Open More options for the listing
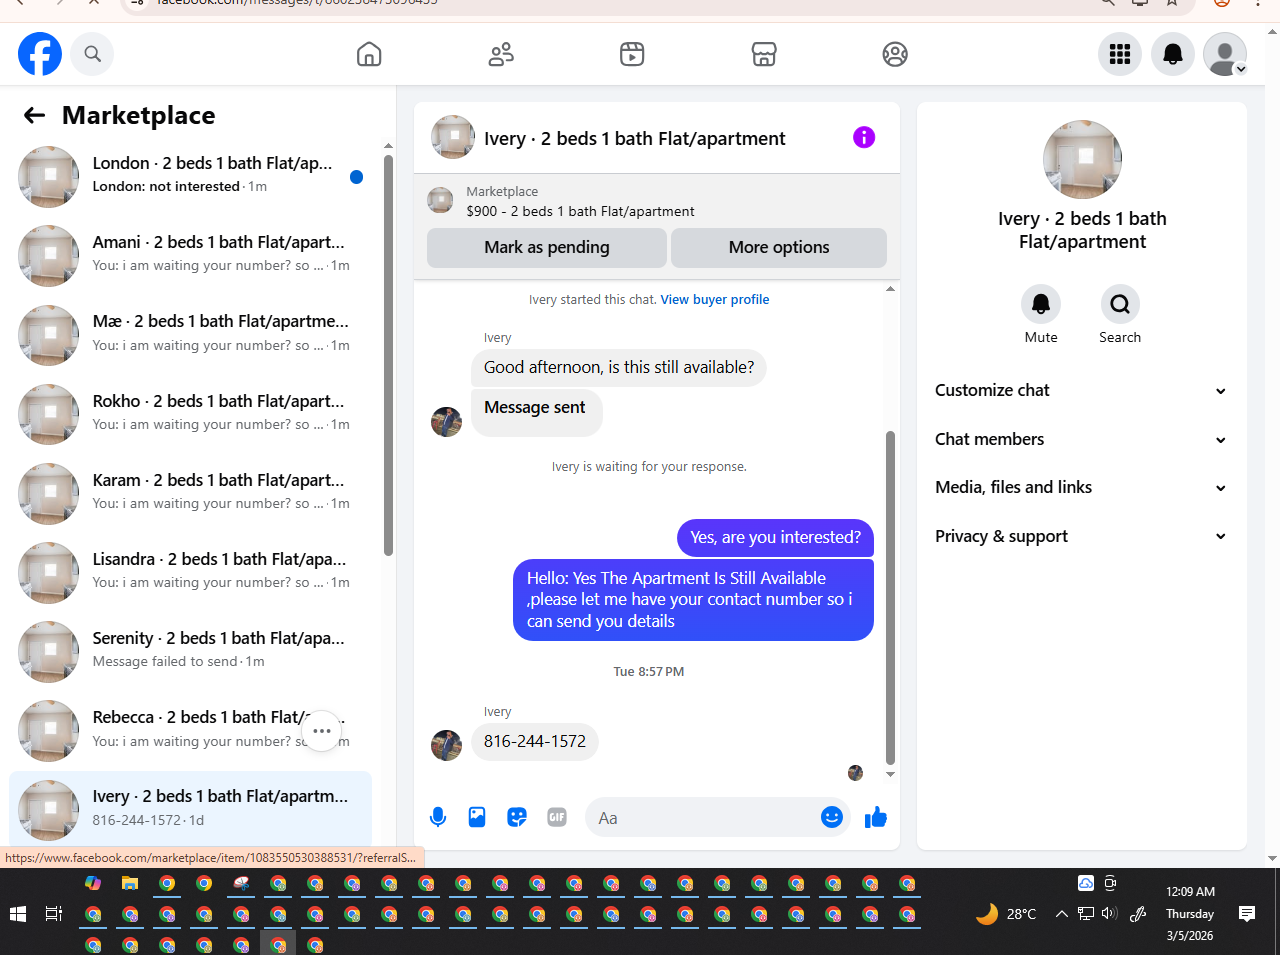The height and width of the screenshot is (955, 1280). point(779,247)
